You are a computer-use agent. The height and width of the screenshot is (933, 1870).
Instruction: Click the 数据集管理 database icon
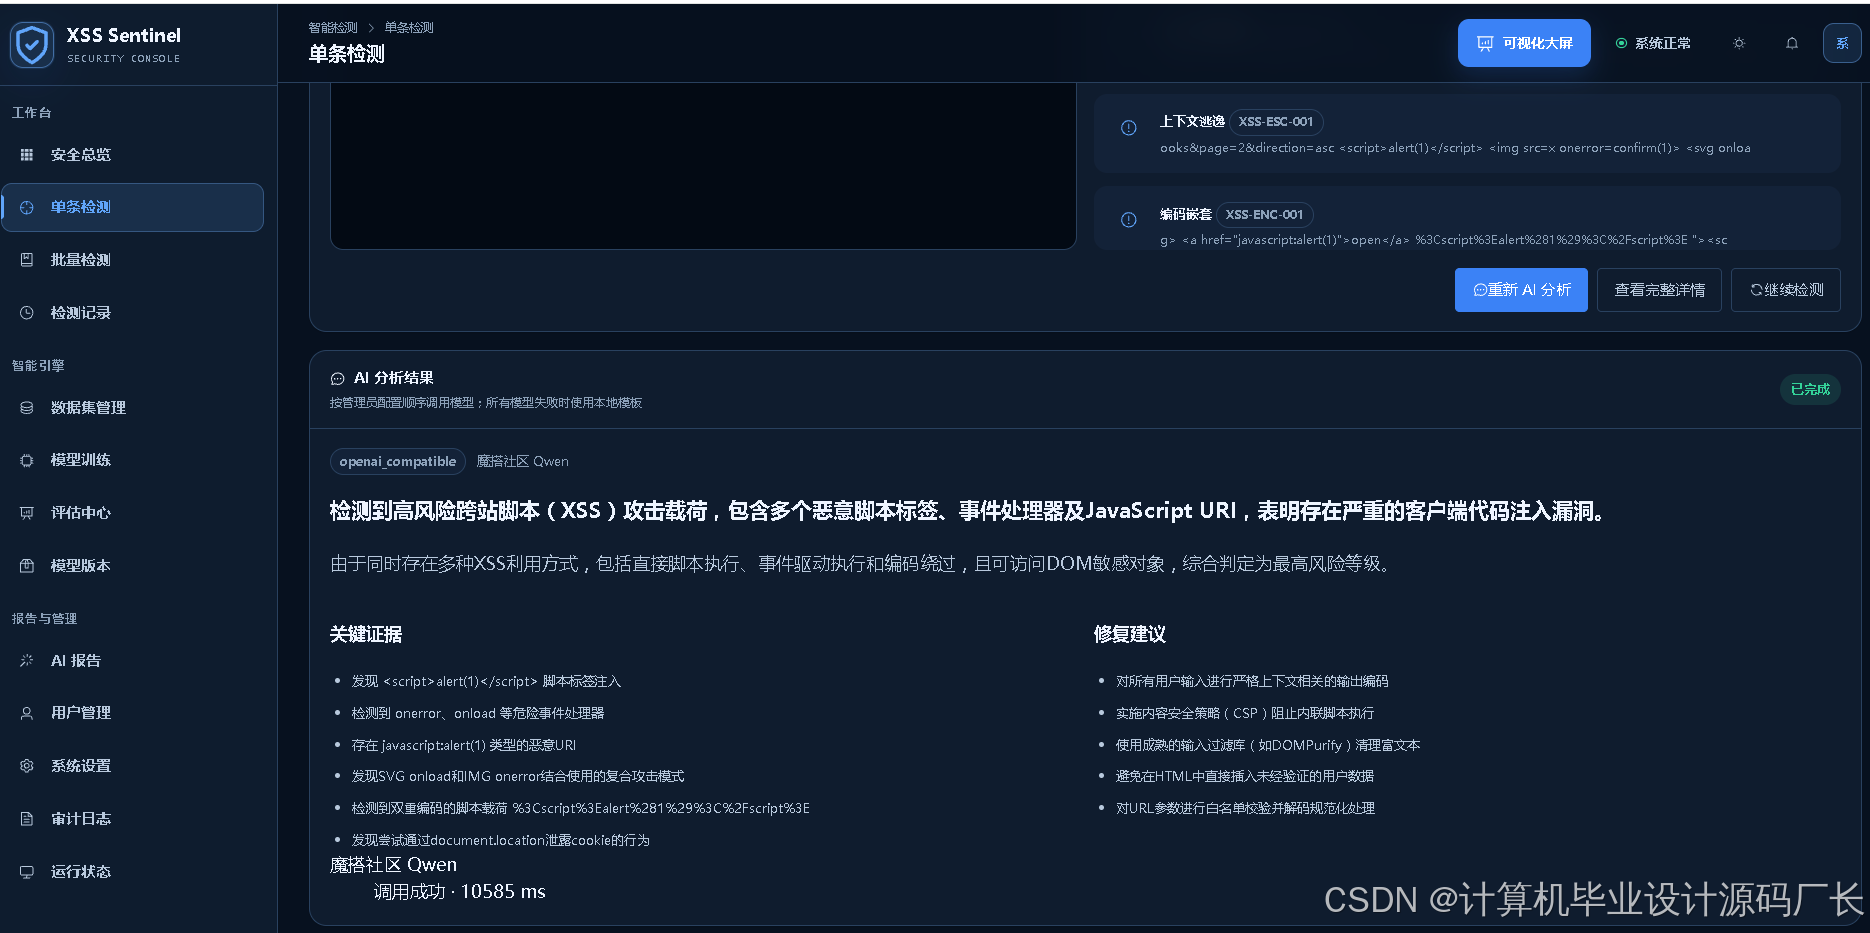[x=27, y=408]
